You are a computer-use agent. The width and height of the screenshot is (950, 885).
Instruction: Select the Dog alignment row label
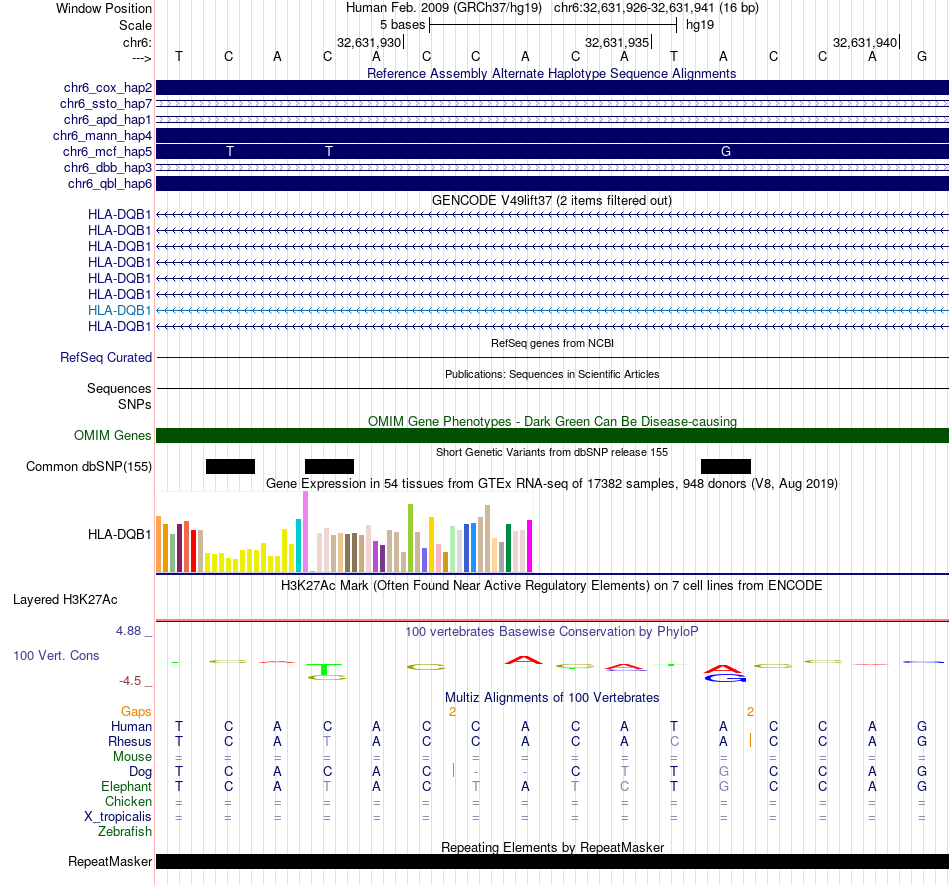(x=141, y=772)
